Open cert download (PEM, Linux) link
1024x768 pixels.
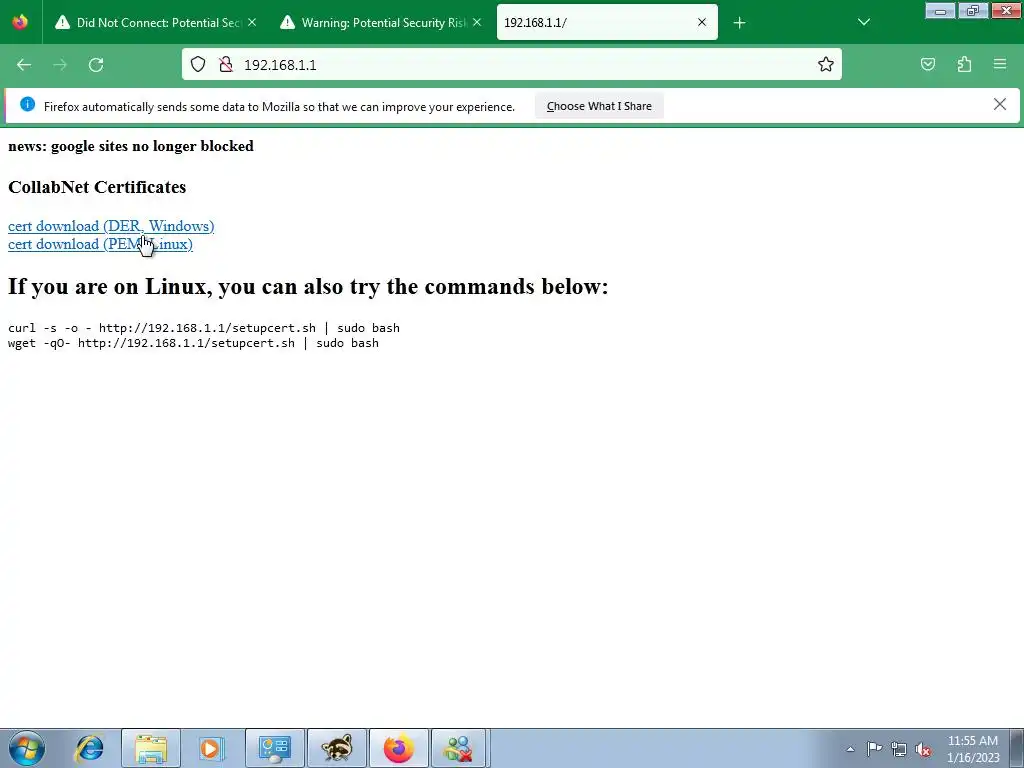tap(100, 244)
